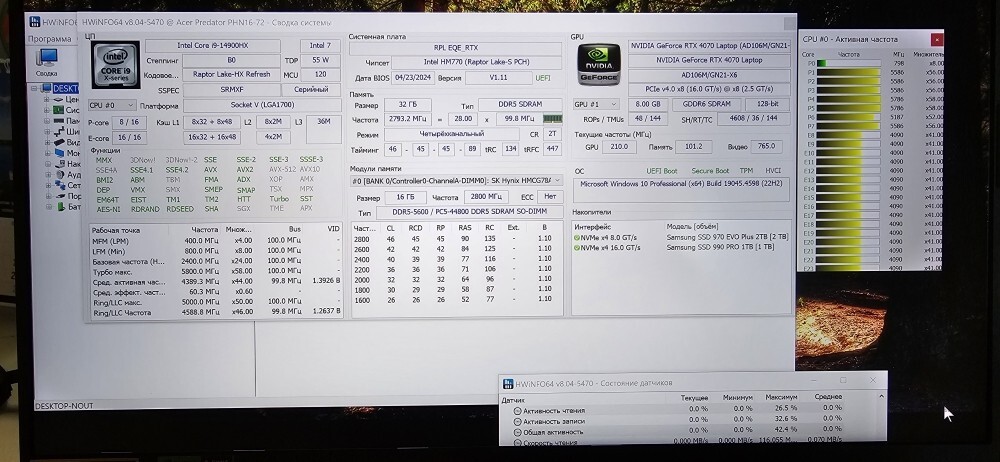Open the CPU #0 selector dropdown
This screenshot has width=1000, height=462.
coord(112,105)
